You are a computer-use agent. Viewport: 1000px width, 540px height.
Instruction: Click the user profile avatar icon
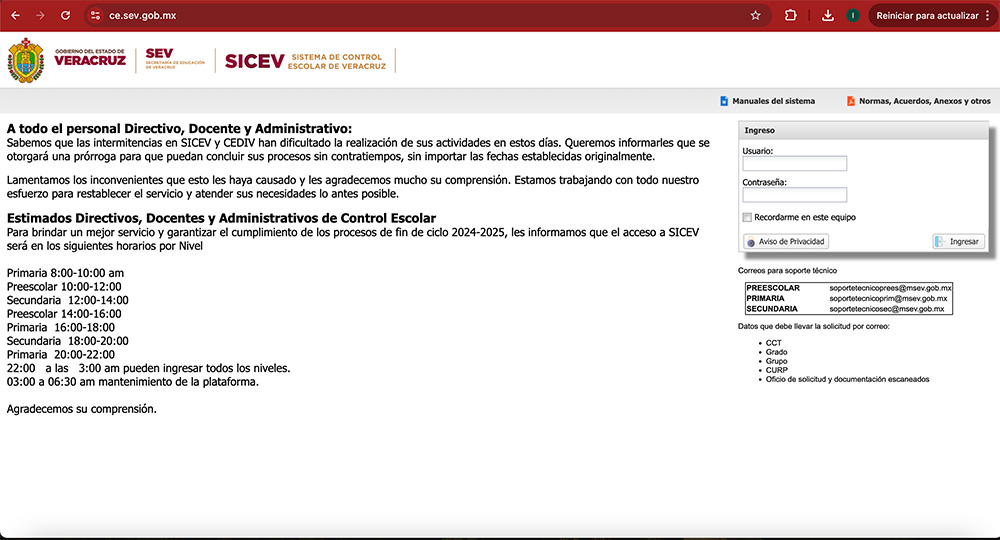[x=853, y=16]
